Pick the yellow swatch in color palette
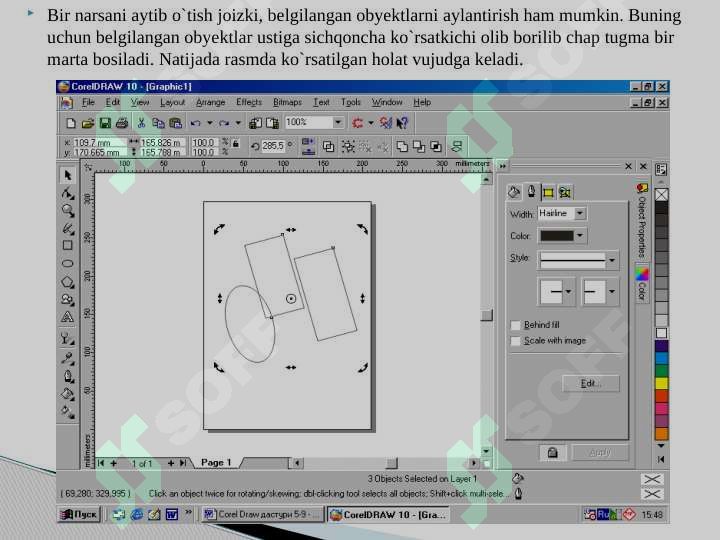The height and width of the screenshot is (540, 720). click(661, 383)
